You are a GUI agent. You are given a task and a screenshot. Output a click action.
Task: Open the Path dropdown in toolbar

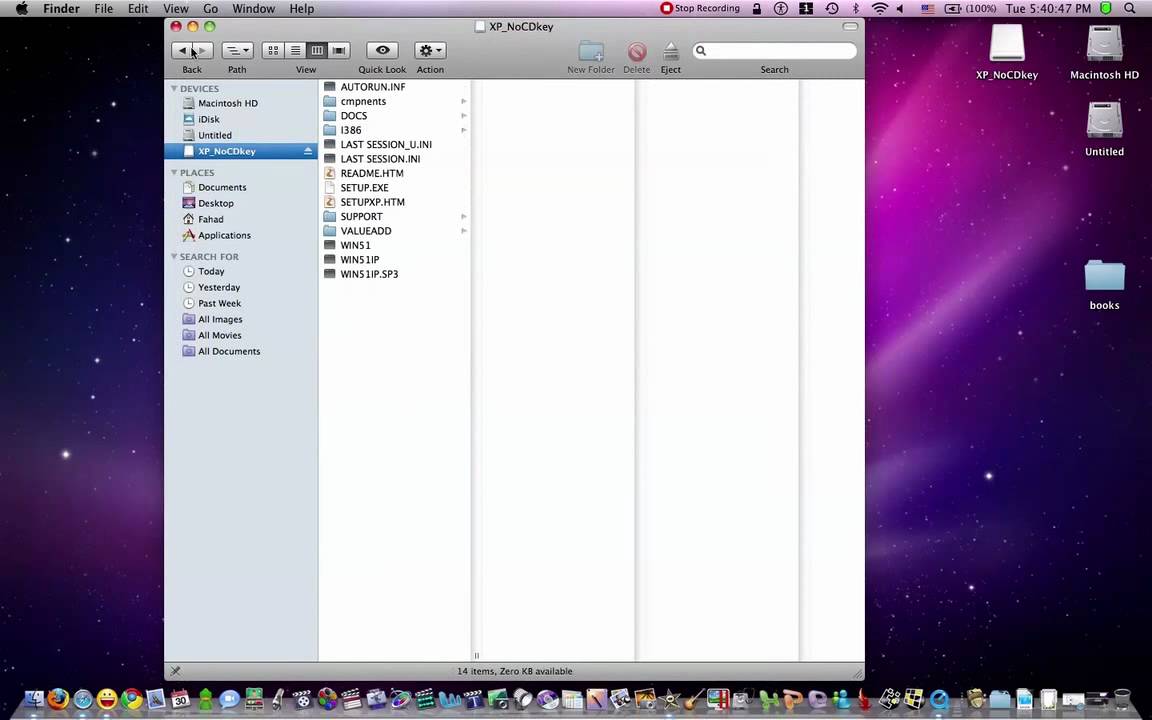237,51
